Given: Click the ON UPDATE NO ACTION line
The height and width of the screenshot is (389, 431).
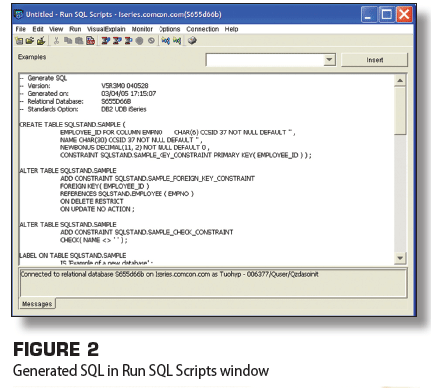Looking at the screenshot, I should 97,209.
